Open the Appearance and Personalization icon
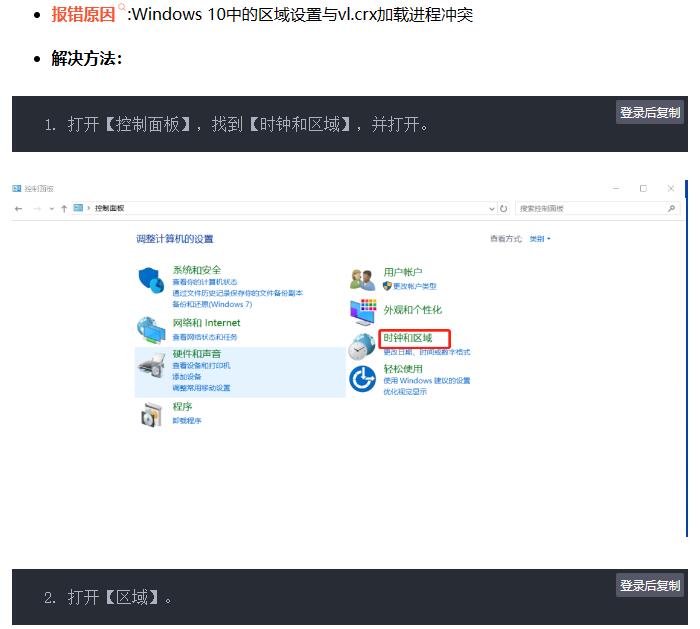This screenshot has width=700, height=629. pyautogui.click(x=362, y=311)
